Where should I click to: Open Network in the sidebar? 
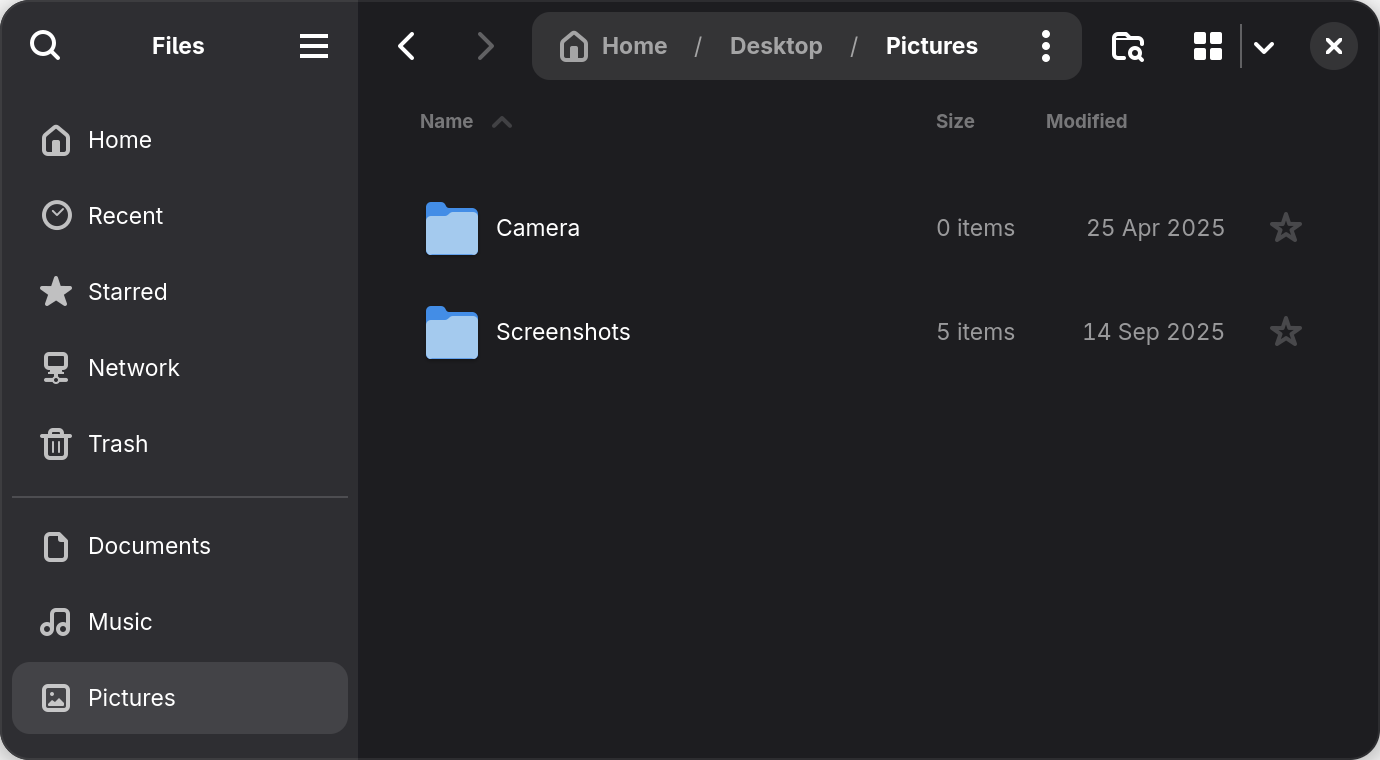pyautogui.click(x=133, y=368)
